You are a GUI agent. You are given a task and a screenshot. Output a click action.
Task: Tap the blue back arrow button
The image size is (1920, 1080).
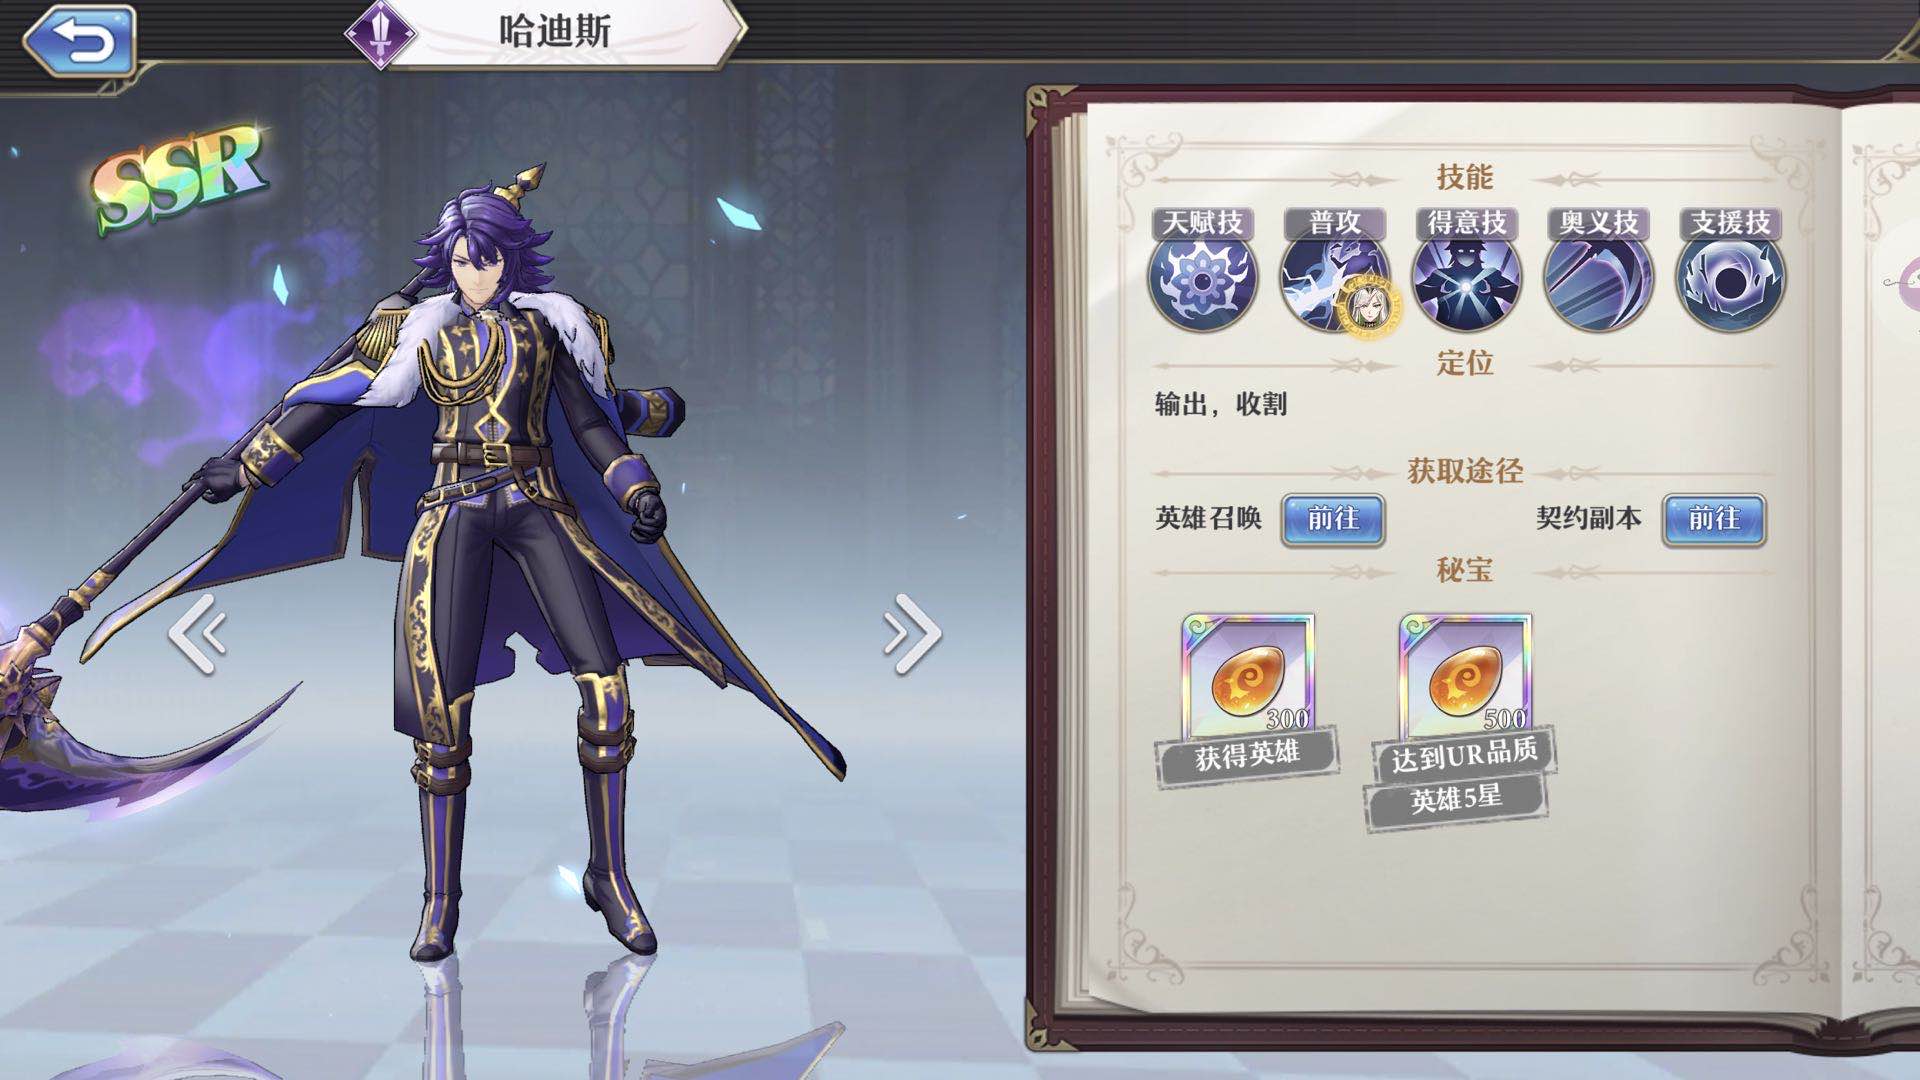coord(80,41)
